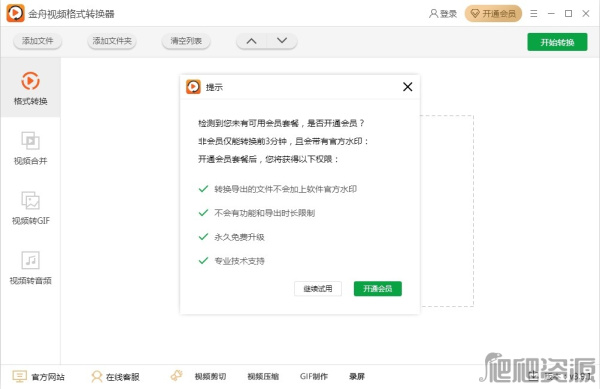Image resolution: width=600 pixels, height=389 pixels.
Task: Click text 转换导出的文件不会加上软件官方水印
Action: coord(285,189)
